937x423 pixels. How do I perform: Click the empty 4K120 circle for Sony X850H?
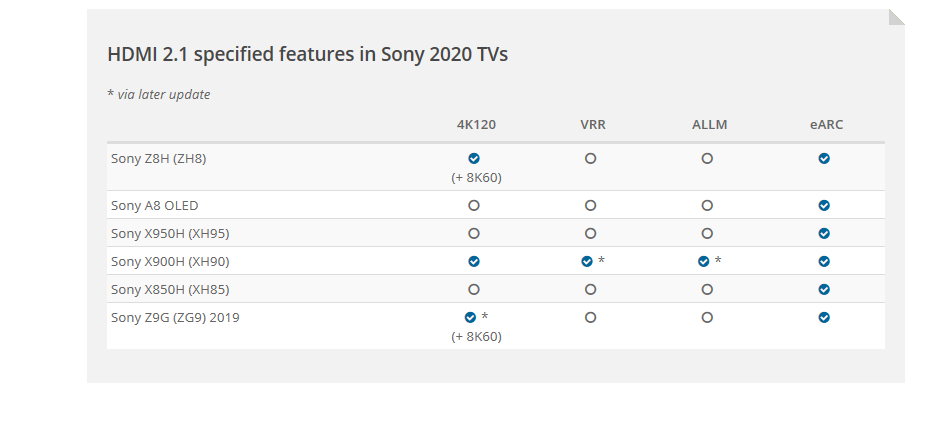[474, 289]
